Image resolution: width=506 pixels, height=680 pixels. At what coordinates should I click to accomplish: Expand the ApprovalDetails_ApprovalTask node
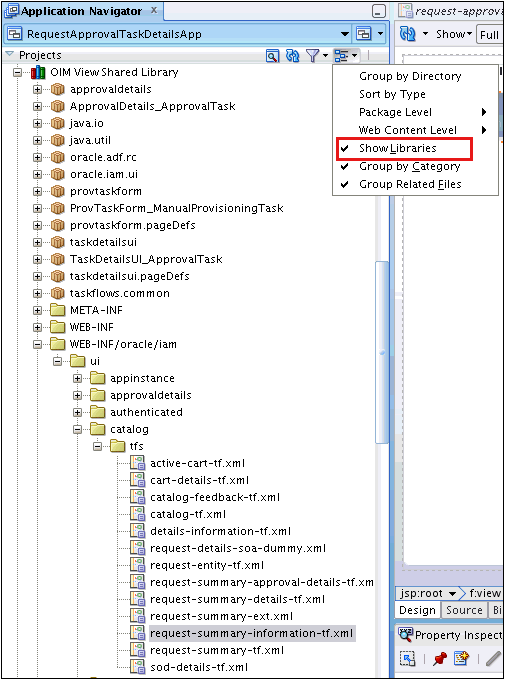[x=37, y=106]
